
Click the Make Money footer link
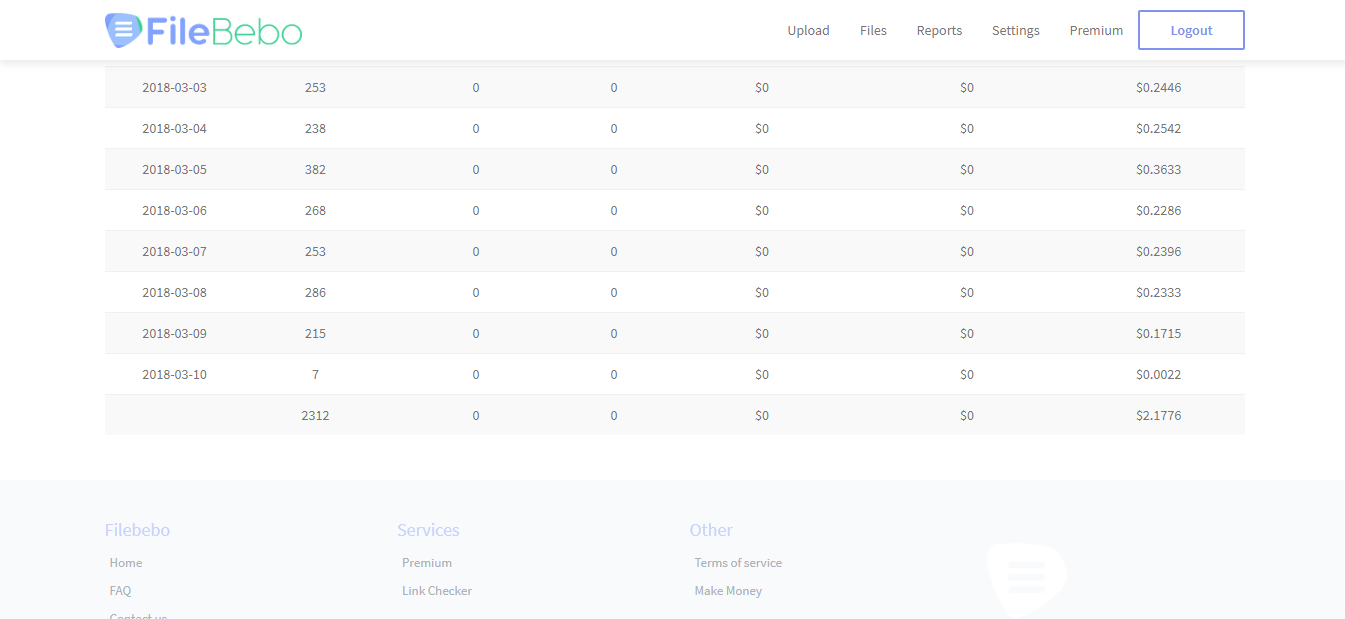point(728,591)
